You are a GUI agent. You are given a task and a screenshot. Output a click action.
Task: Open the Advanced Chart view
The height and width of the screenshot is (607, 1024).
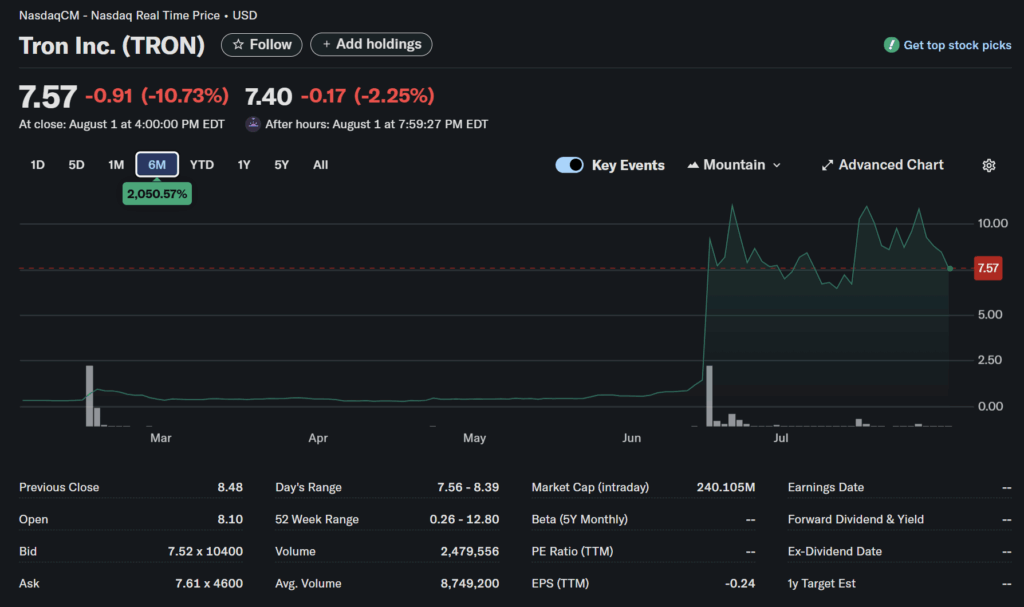882,165
